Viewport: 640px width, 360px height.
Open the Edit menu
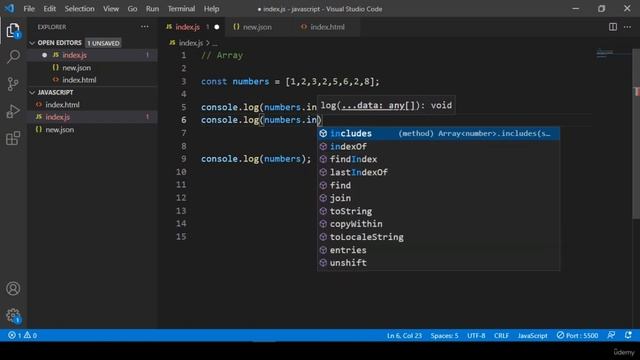coord(49,9)
